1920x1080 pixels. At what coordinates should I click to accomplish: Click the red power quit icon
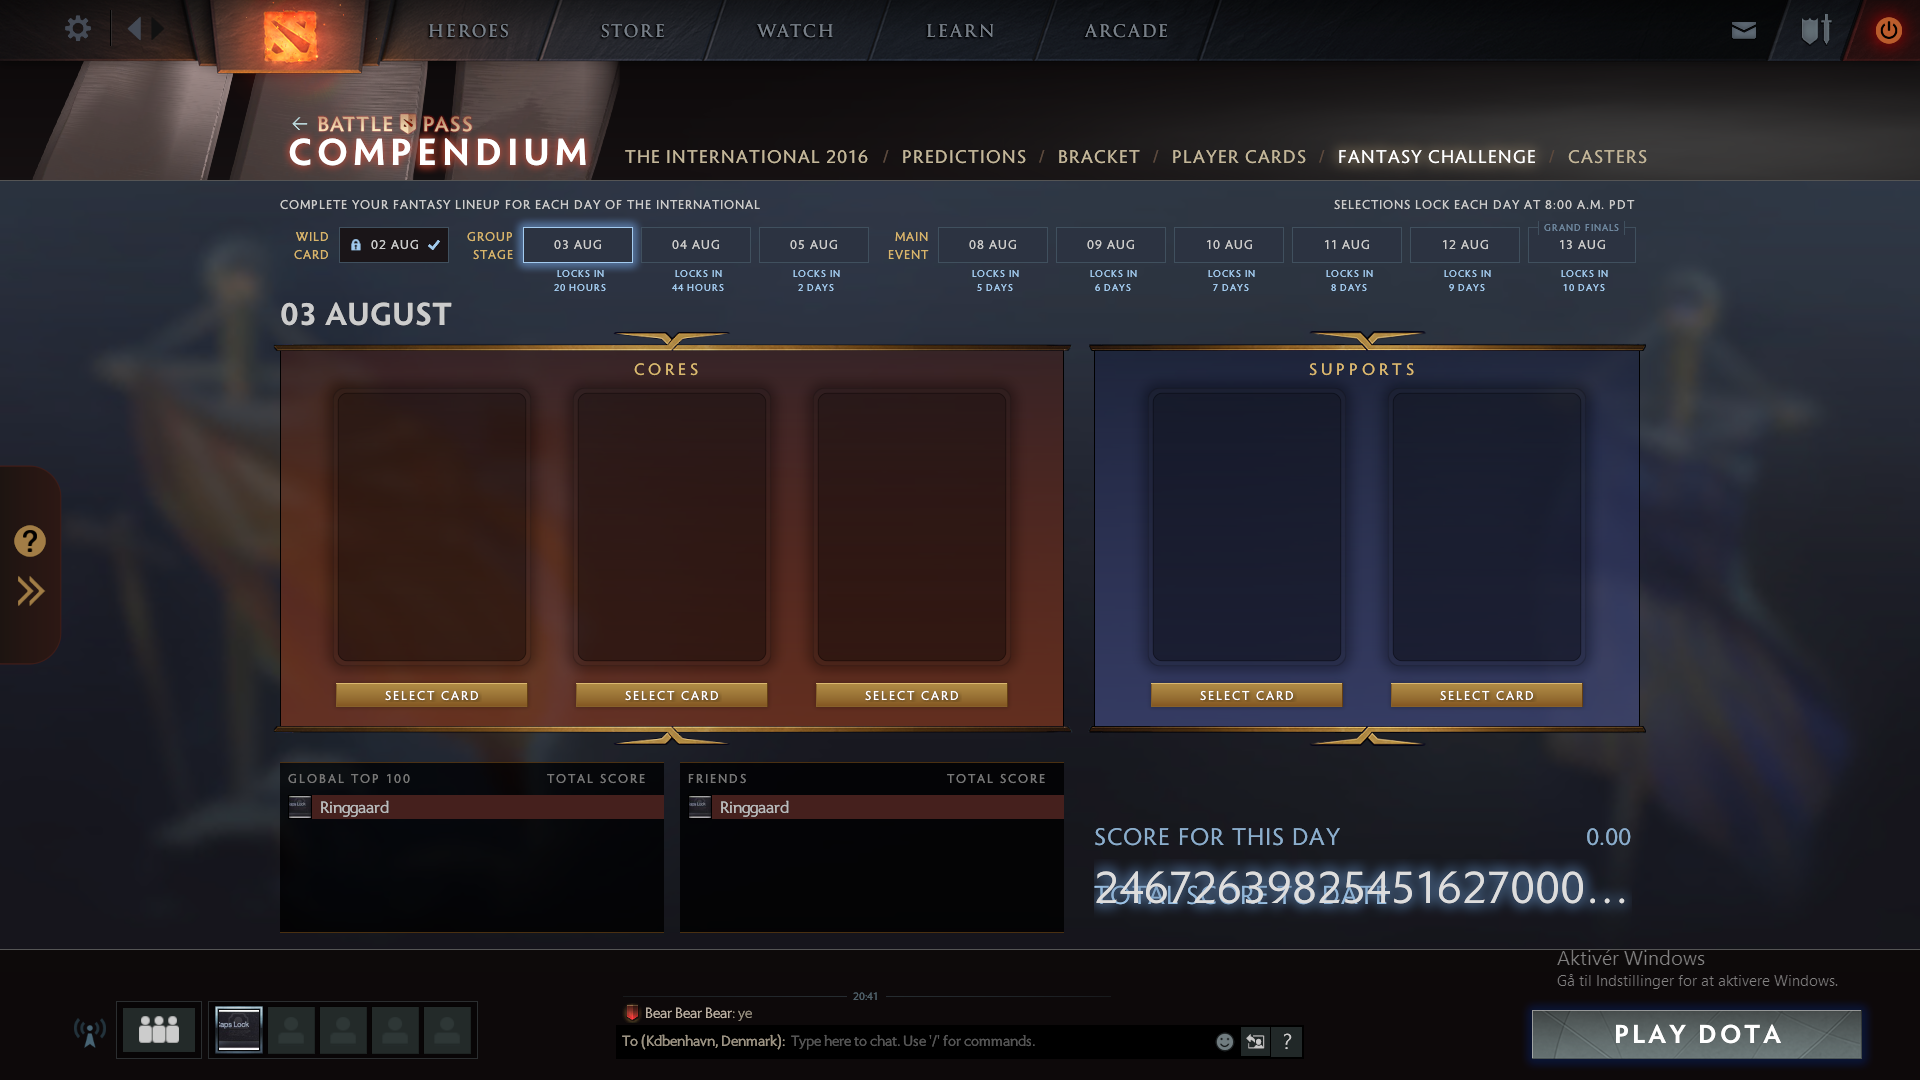[1888, 30]
